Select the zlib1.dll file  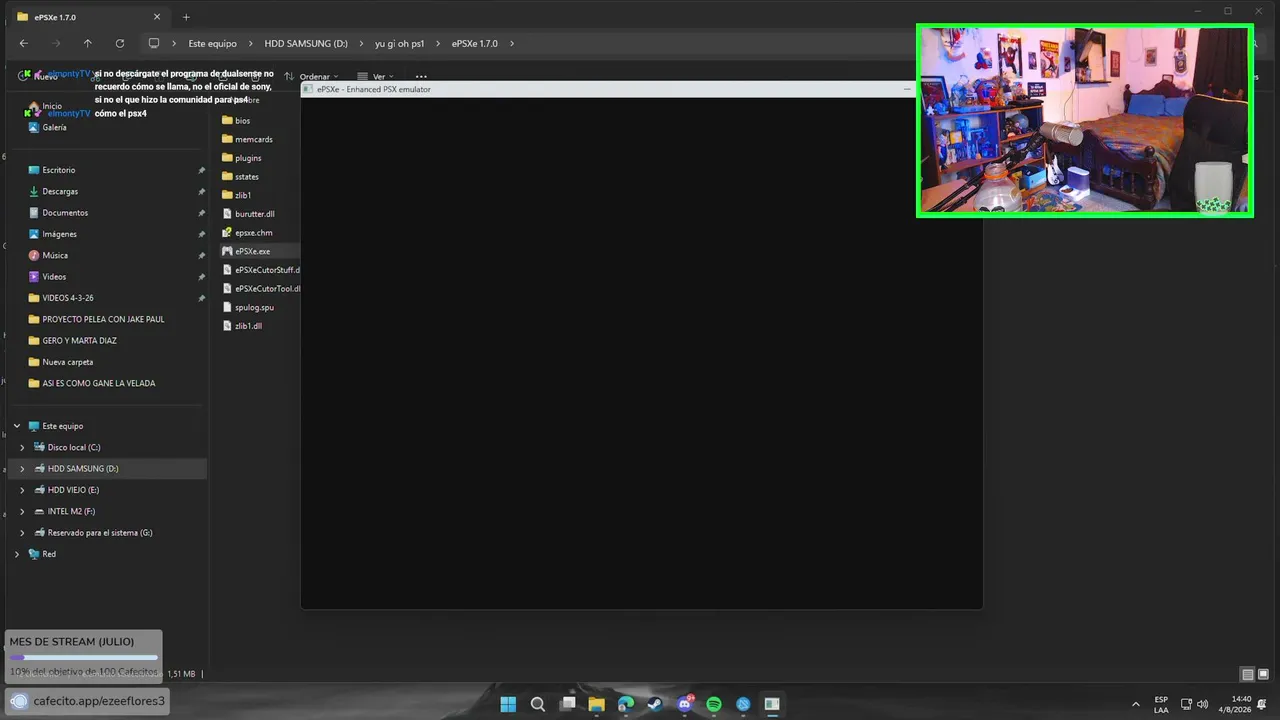coord(242,326)
